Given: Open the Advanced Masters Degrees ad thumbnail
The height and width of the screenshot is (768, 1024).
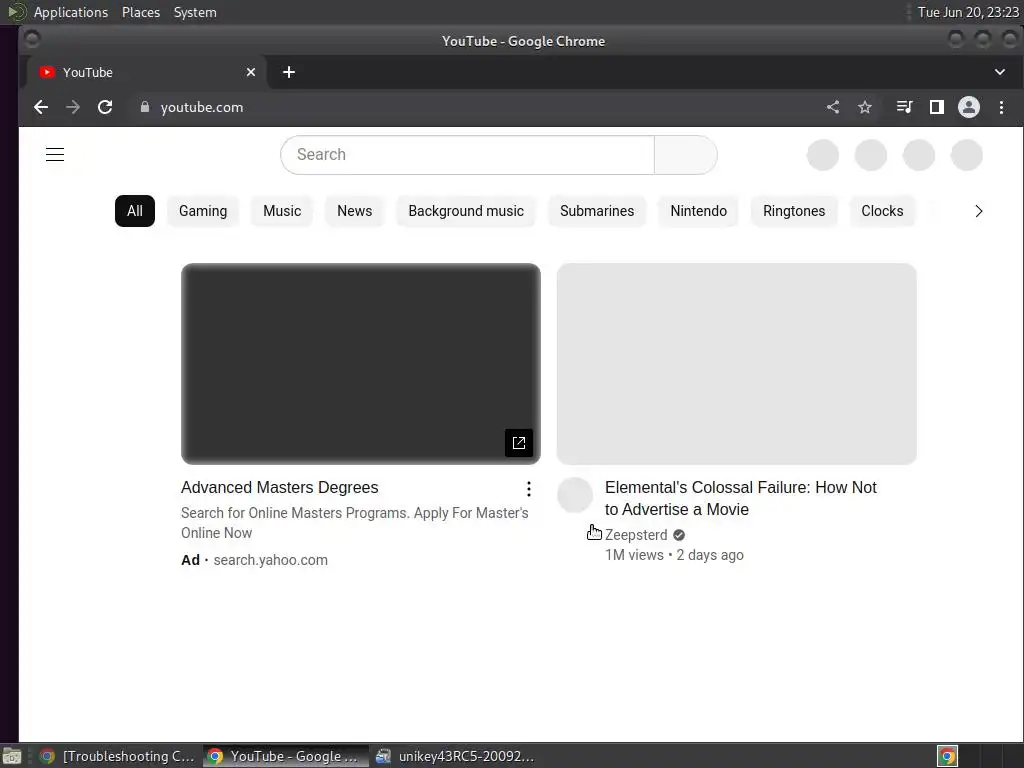Looking at the screenshot, I should tap(360, 364).
